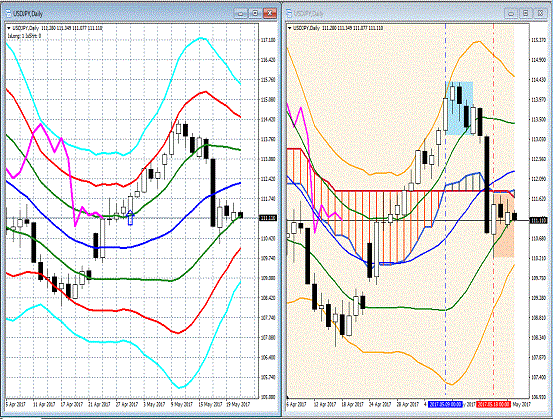Maximize the right USDJPY Daily chart window

coord(525,13)
